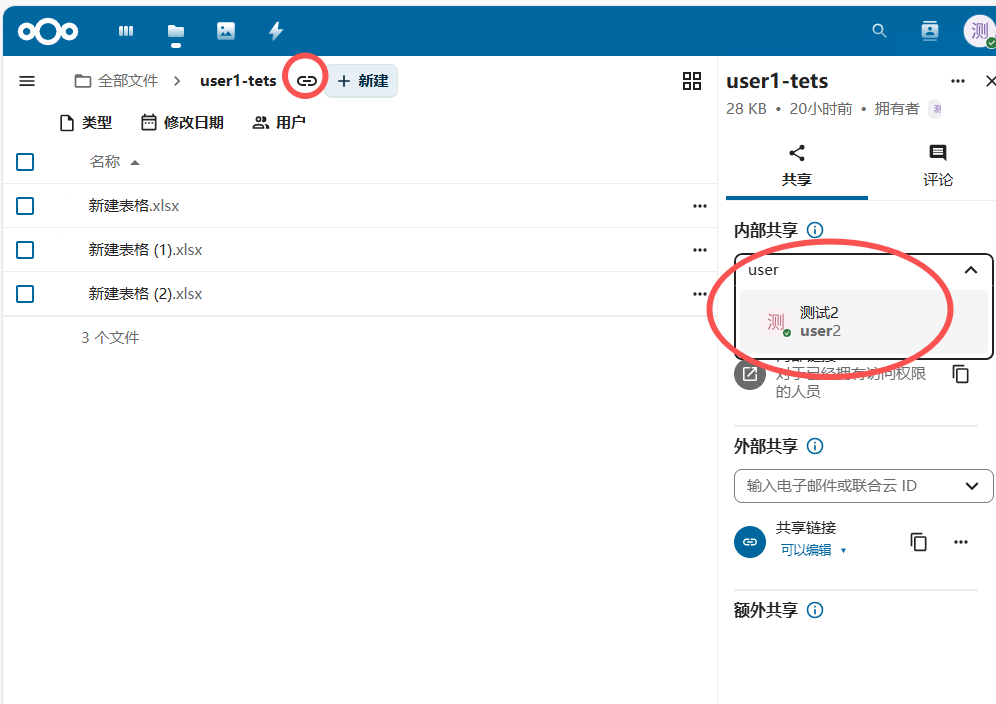996x704 pixels.
Task: Toggle the select-all files checkbox
Action: tap(25, 162)
